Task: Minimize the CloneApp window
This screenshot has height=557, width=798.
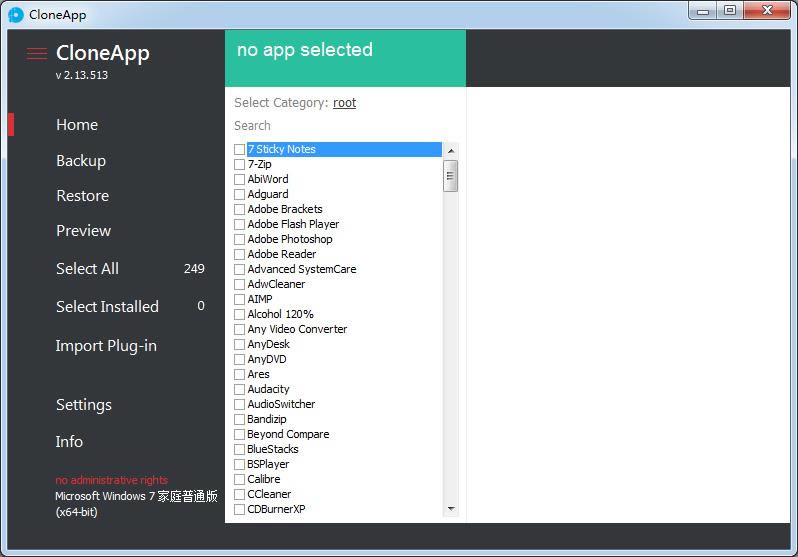Action: pos(703,11)
